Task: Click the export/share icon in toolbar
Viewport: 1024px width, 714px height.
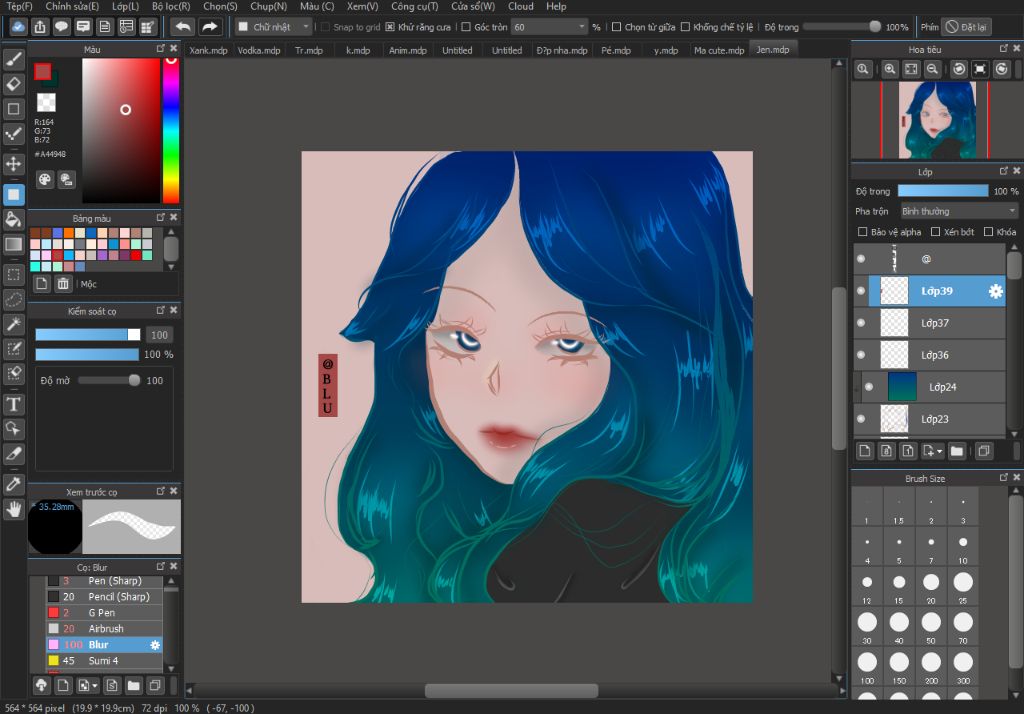Action: (x=40, y=27)
